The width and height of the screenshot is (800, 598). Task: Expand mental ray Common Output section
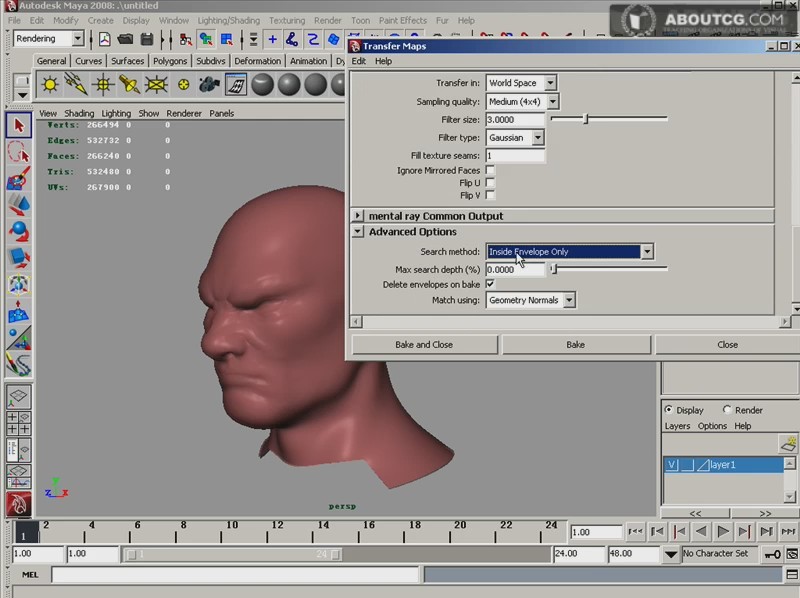358,215
